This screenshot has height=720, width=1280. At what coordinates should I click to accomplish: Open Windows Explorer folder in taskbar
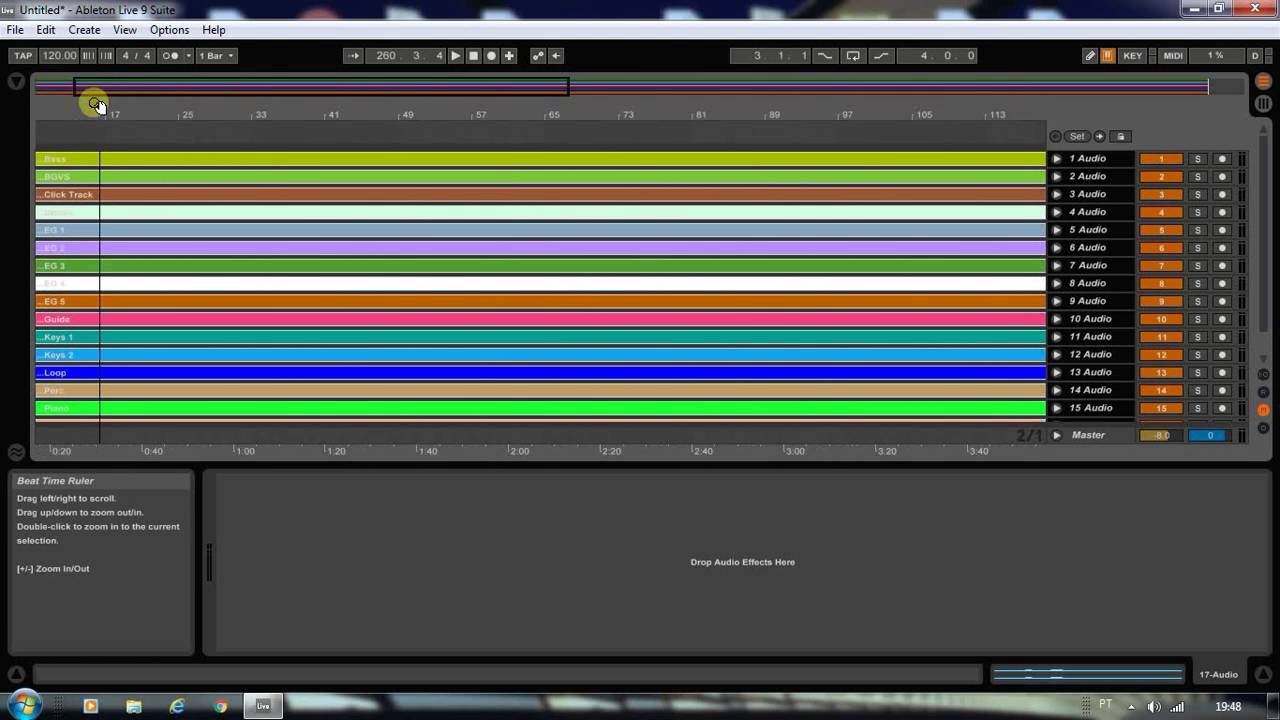[134, 706]
